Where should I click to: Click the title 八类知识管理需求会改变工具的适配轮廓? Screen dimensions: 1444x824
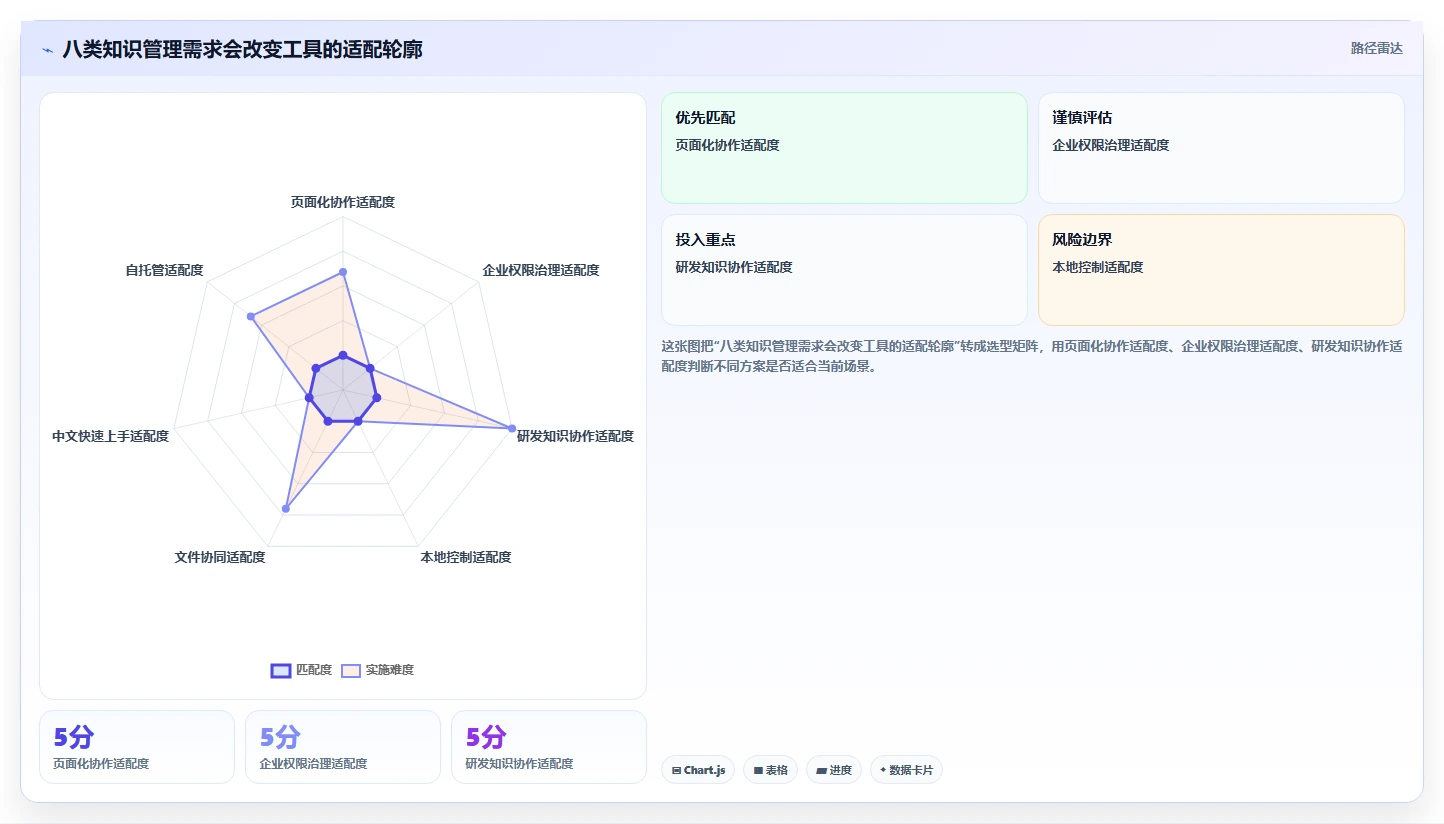(243, 49)
